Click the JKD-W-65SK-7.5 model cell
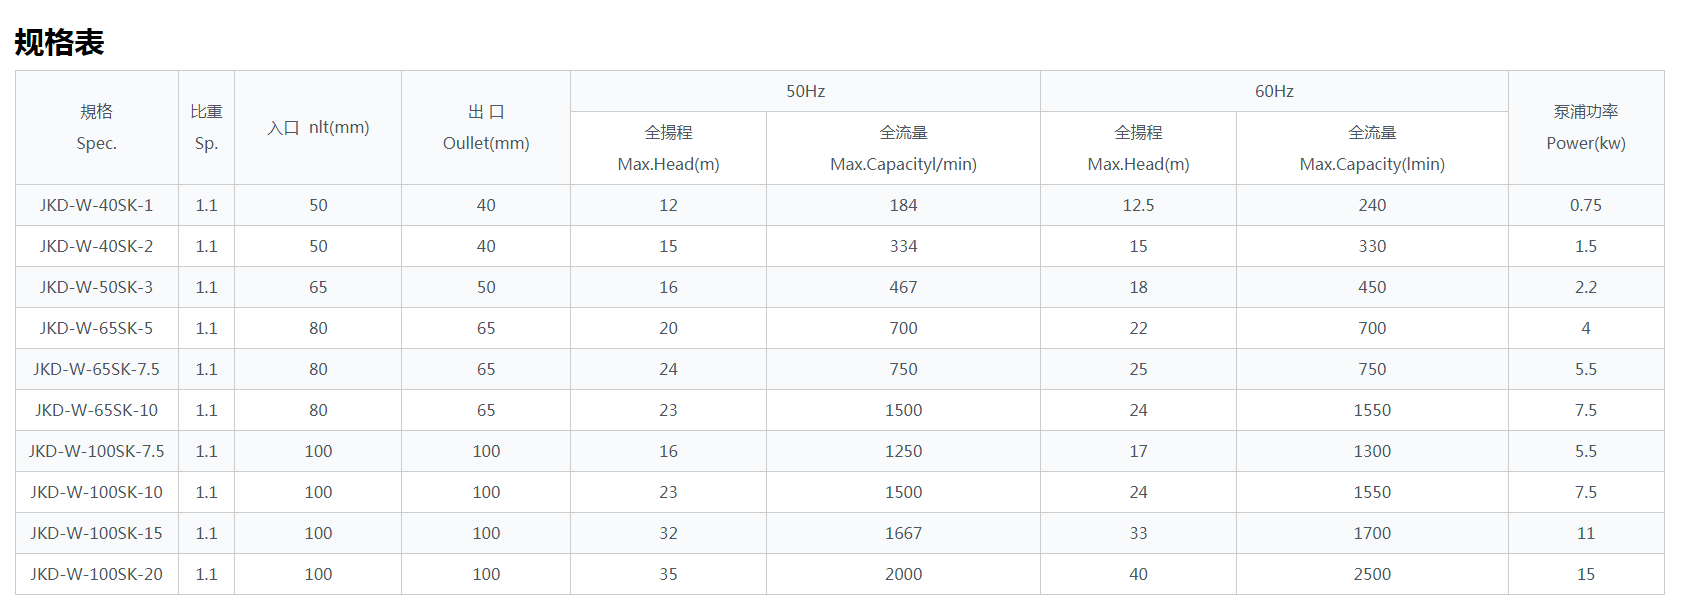Screen dimensions: 1689x614 [97, 369]
